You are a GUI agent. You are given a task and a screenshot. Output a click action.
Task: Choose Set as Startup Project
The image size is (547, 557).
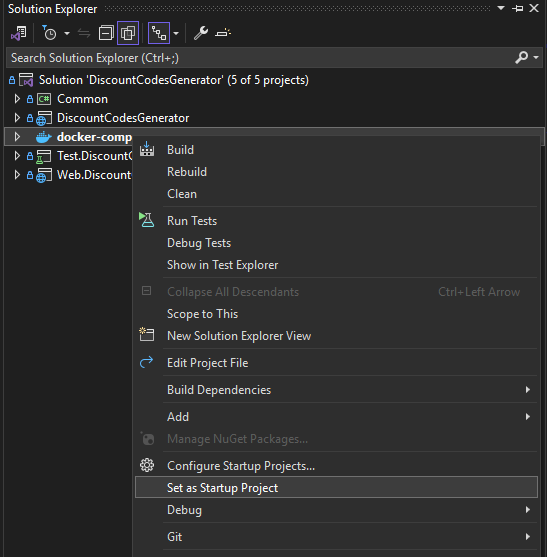pyautogui.click(x=336, y=487)
